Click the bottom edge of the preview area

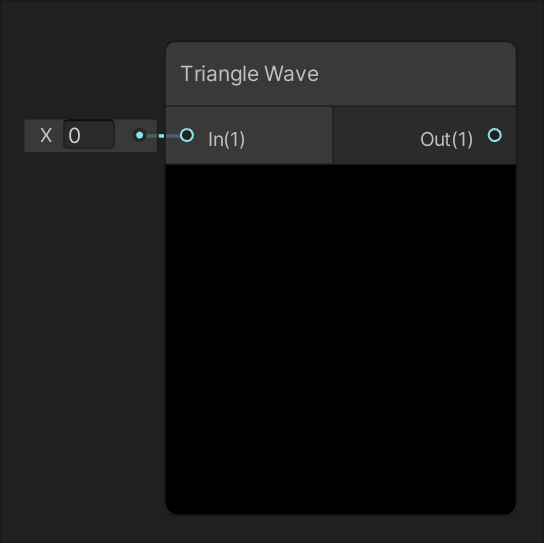tap(341, 513)
